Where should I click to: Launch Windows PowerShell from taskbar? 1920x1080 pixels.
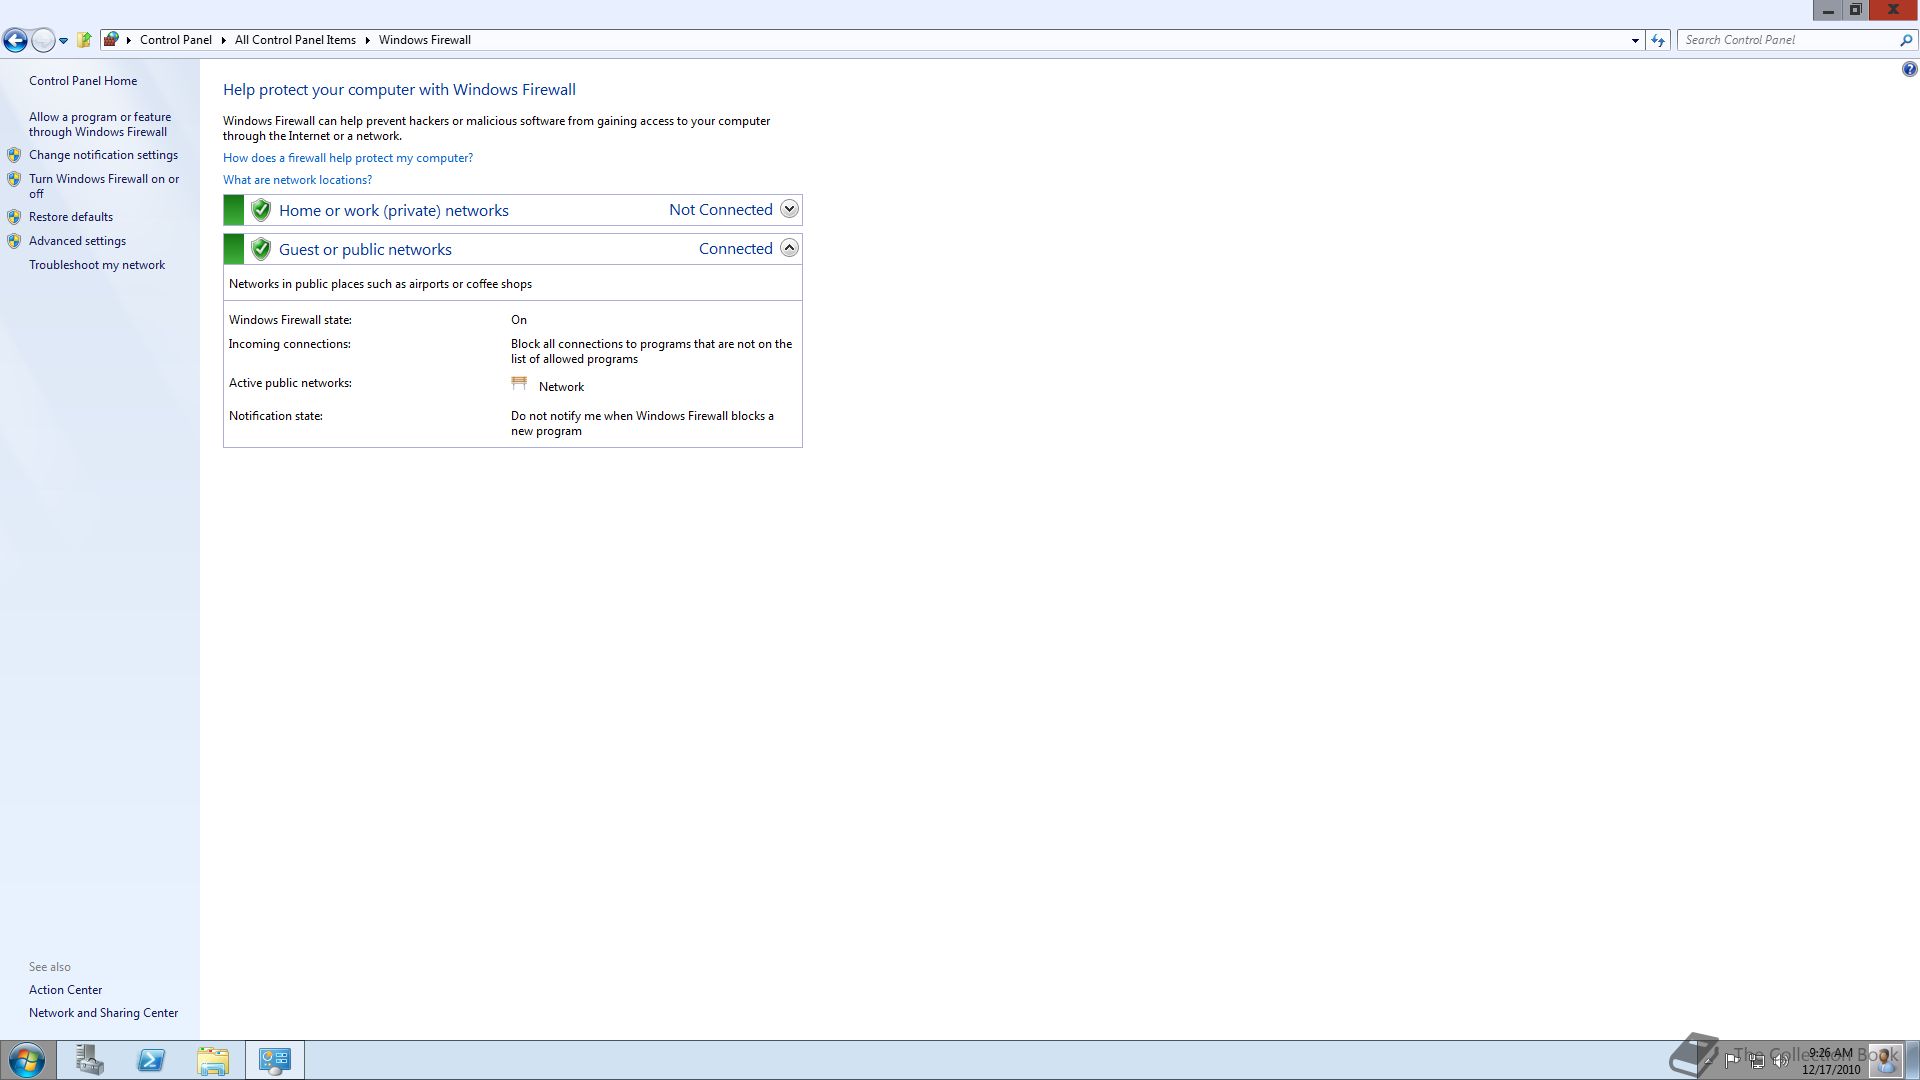click(151, 1060)
